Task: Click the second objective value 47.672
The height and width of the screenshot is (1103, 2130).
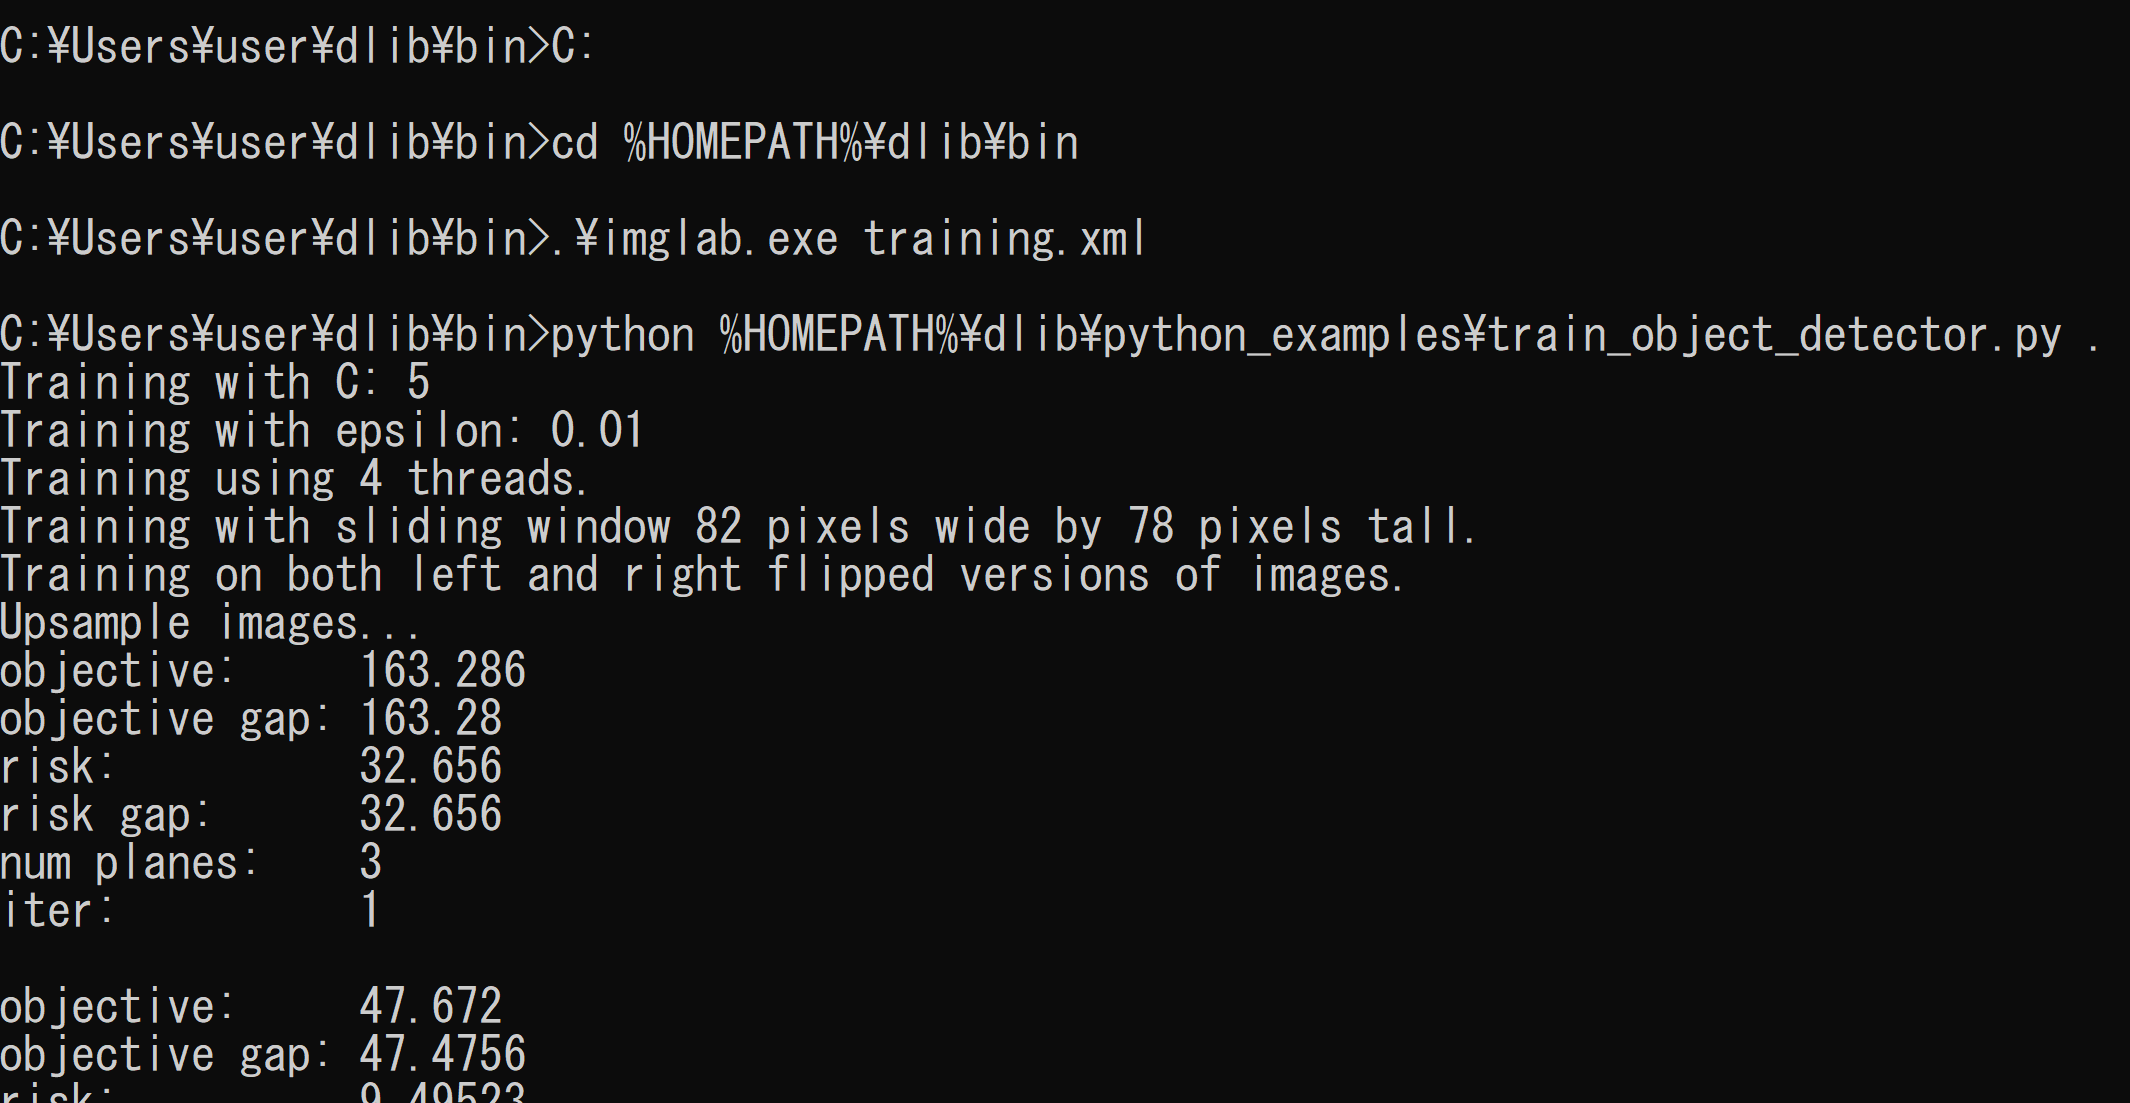Action: 430,1006
